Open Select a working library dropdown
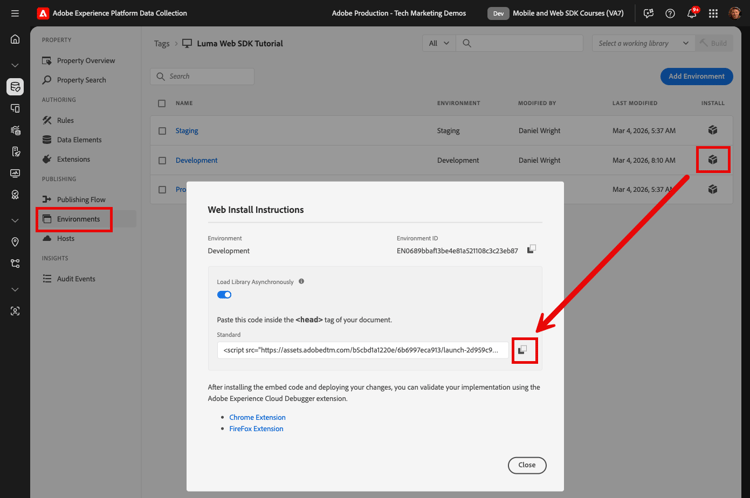Screen dimensions: 750x498 pyautogui.click(x=643, y=43)
